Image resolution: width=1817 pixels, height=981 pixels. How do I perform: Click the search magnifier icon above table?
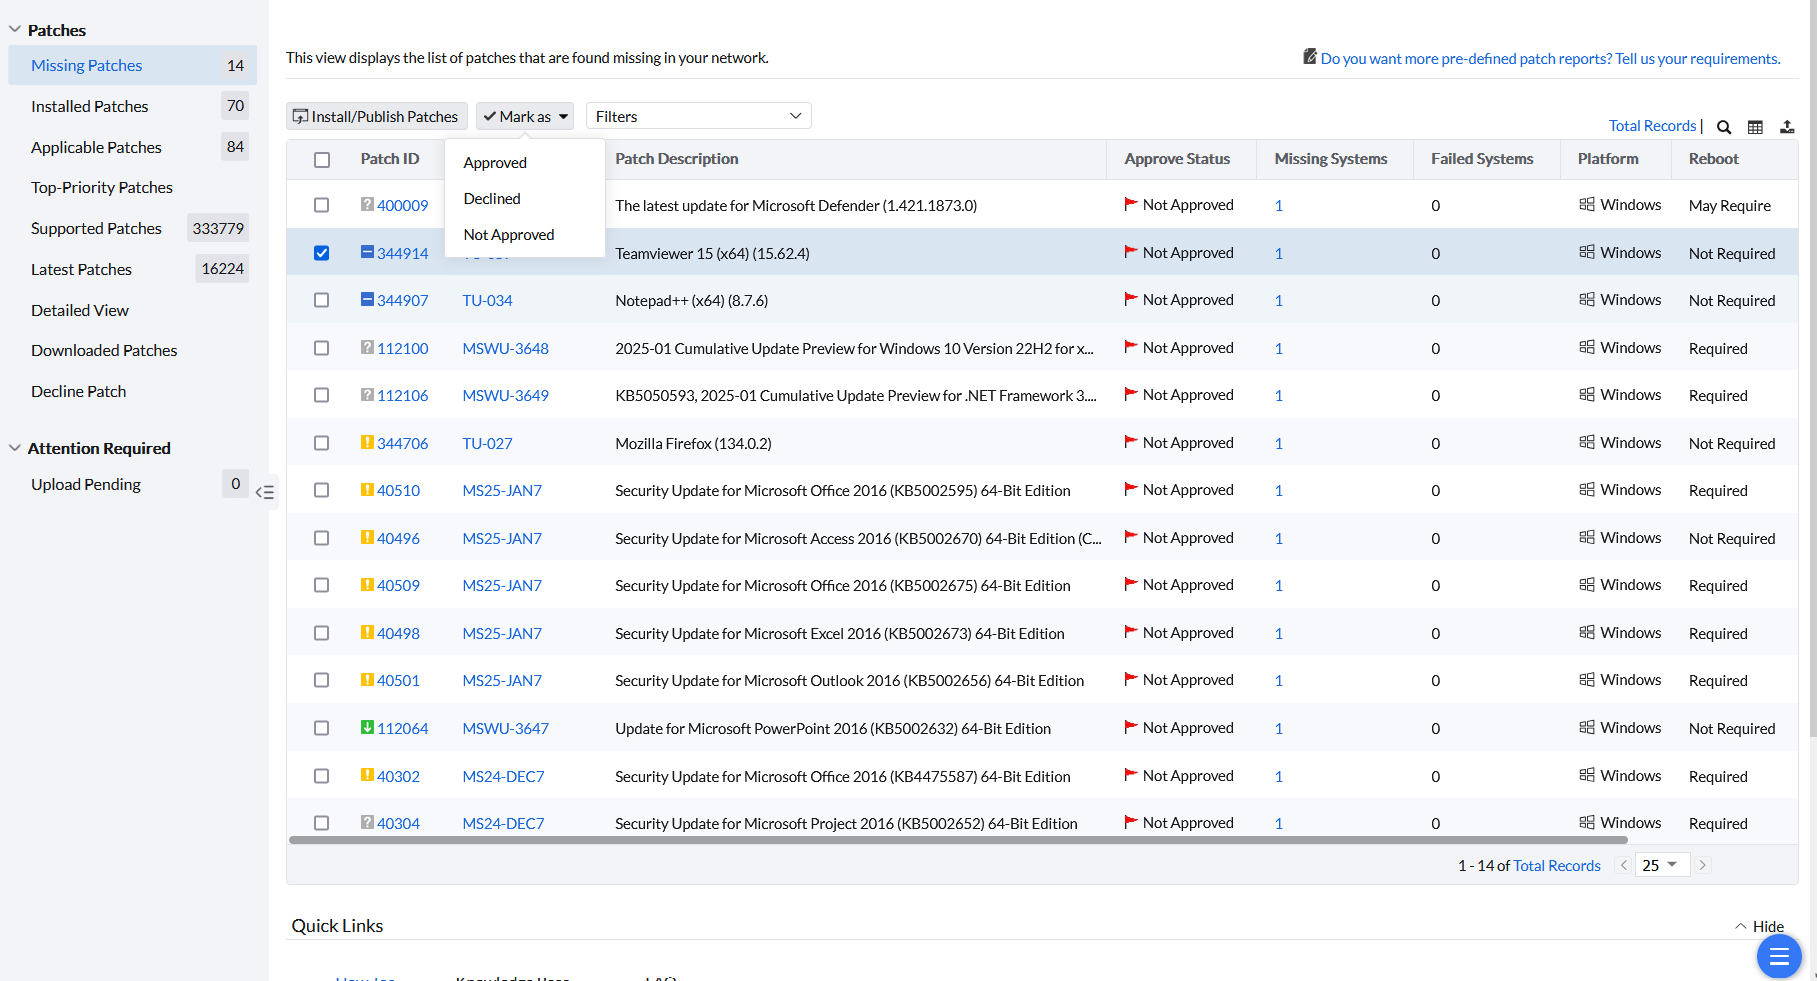[1724, 127]
